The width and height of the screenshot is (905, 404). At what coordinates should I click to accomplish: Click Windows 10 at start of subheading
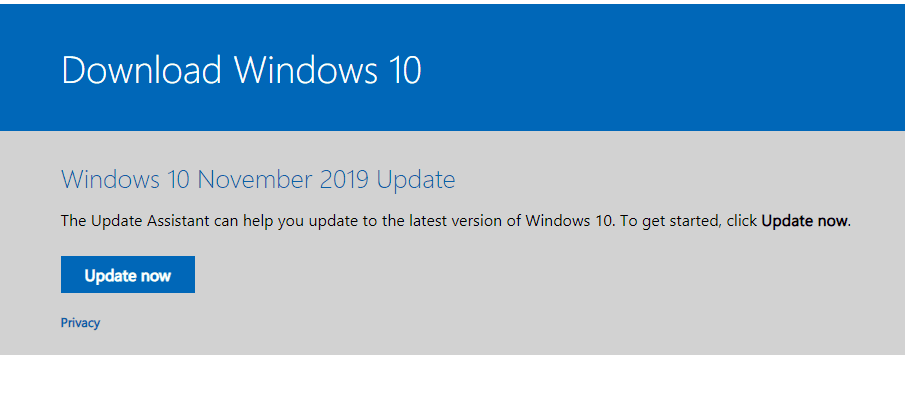(x=126, y=179)
